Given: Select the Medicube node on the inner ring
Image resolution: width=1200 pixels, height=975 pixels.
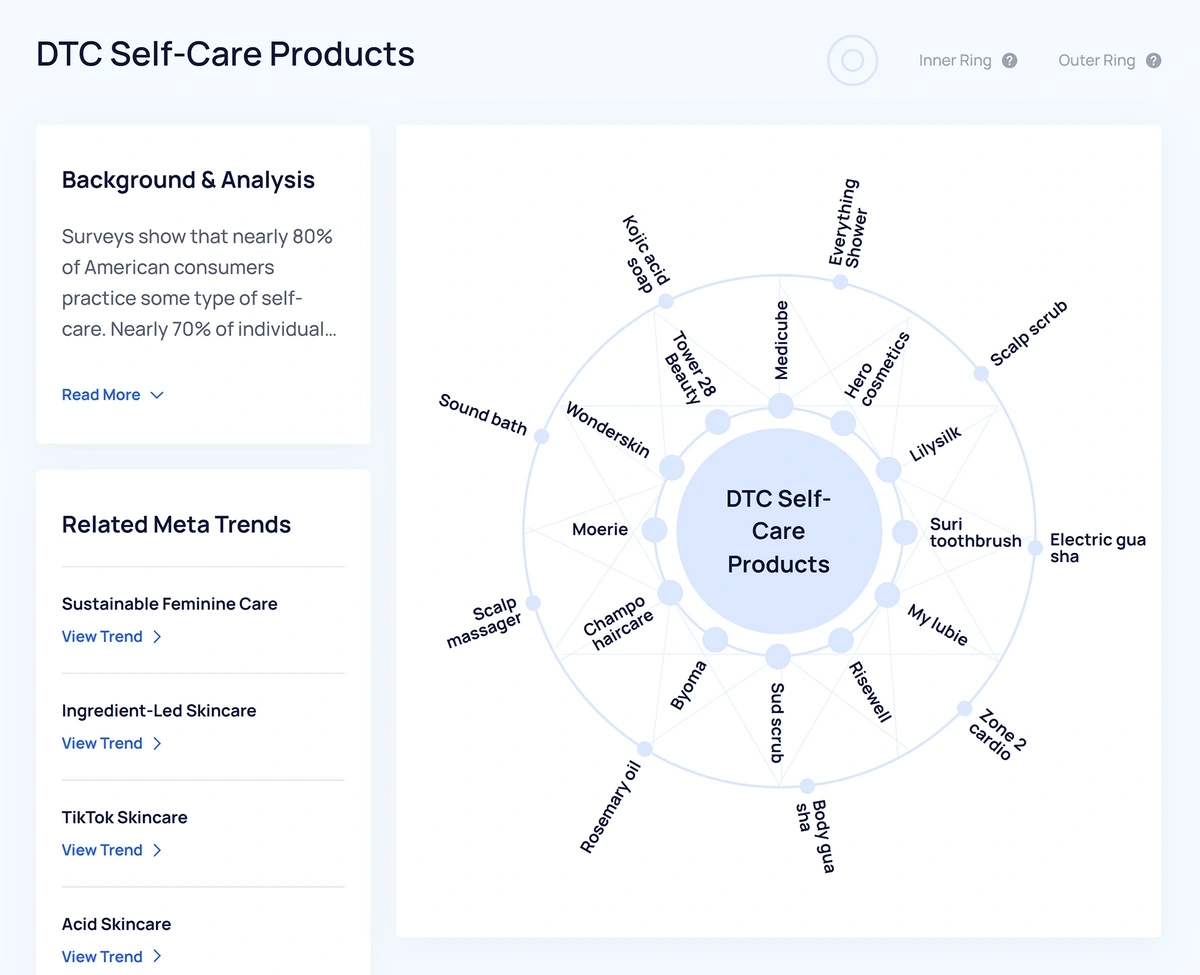Looking at the screenshot, I should click(x=779, y=405).
